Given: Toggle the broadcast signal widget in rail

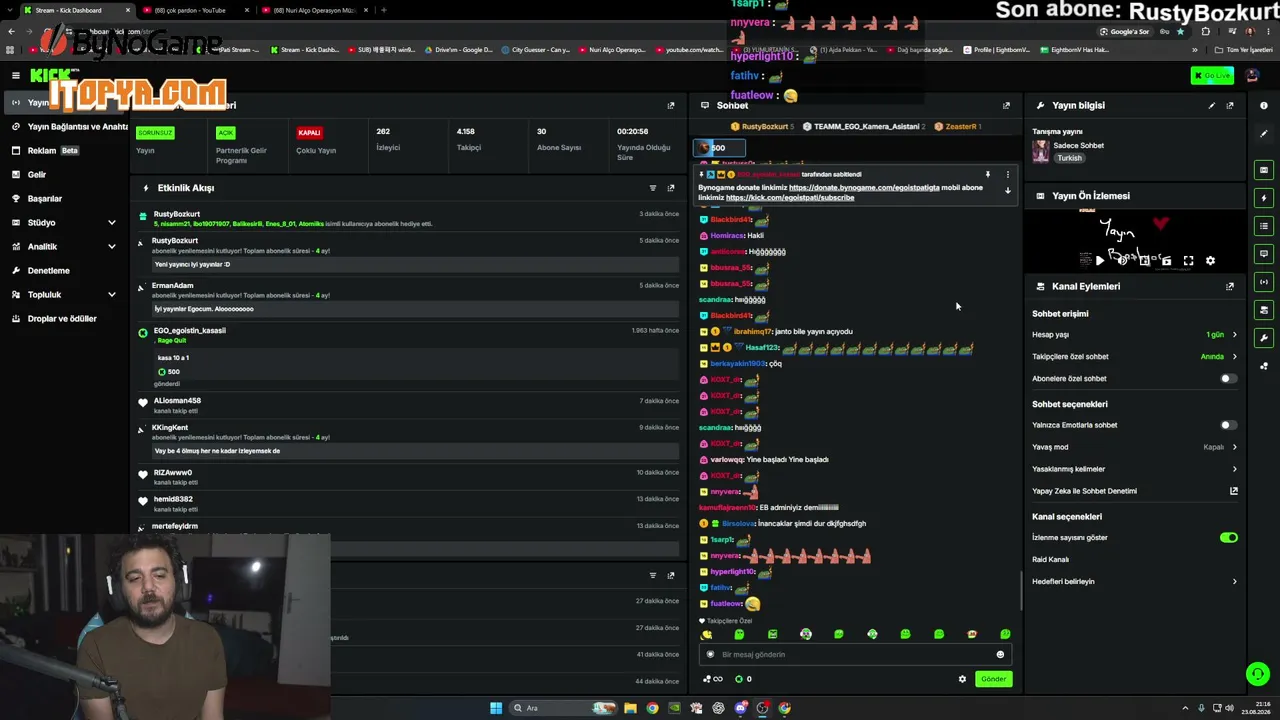Looking at the screenshot, I should (1264, 282).
